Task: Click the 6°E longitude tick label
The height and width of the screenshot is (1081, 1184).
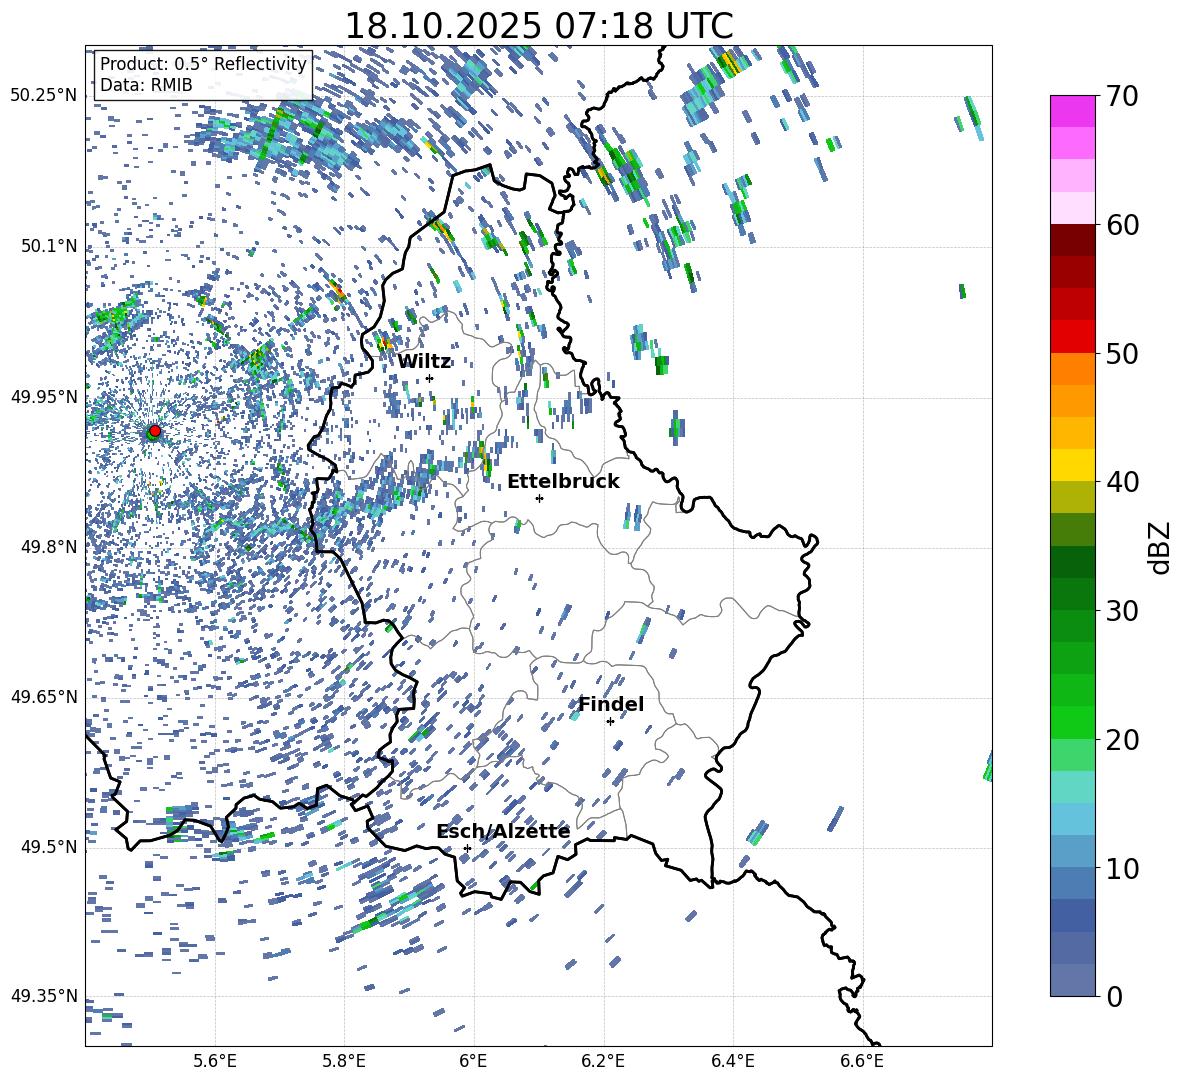Action: pos(473,1060)
